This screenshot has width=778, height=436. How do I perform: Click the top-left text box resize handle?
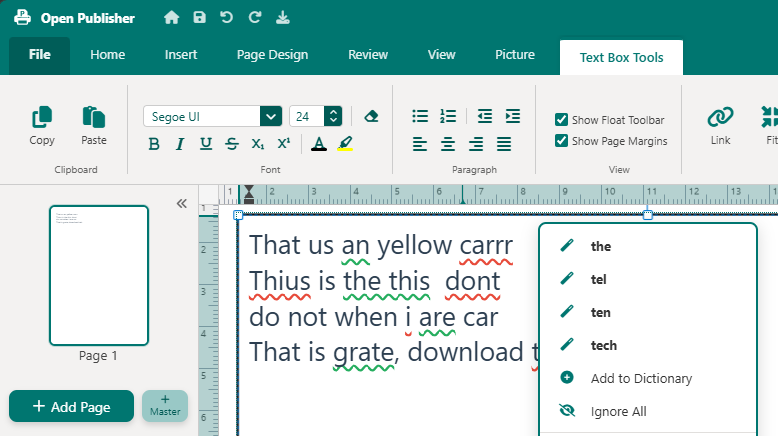click(238, 215)
